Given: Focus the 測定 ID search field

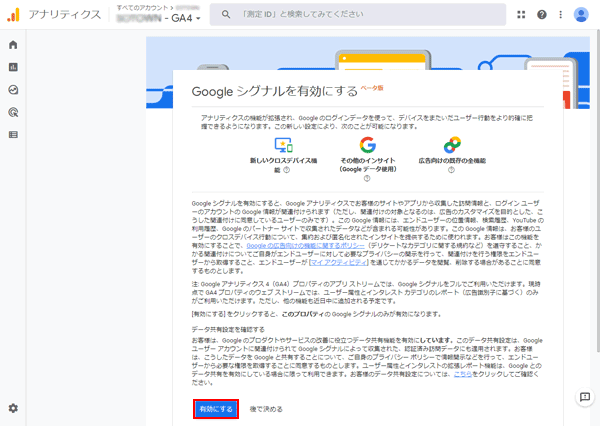Looking at the screenshot, I should (358, 15).
